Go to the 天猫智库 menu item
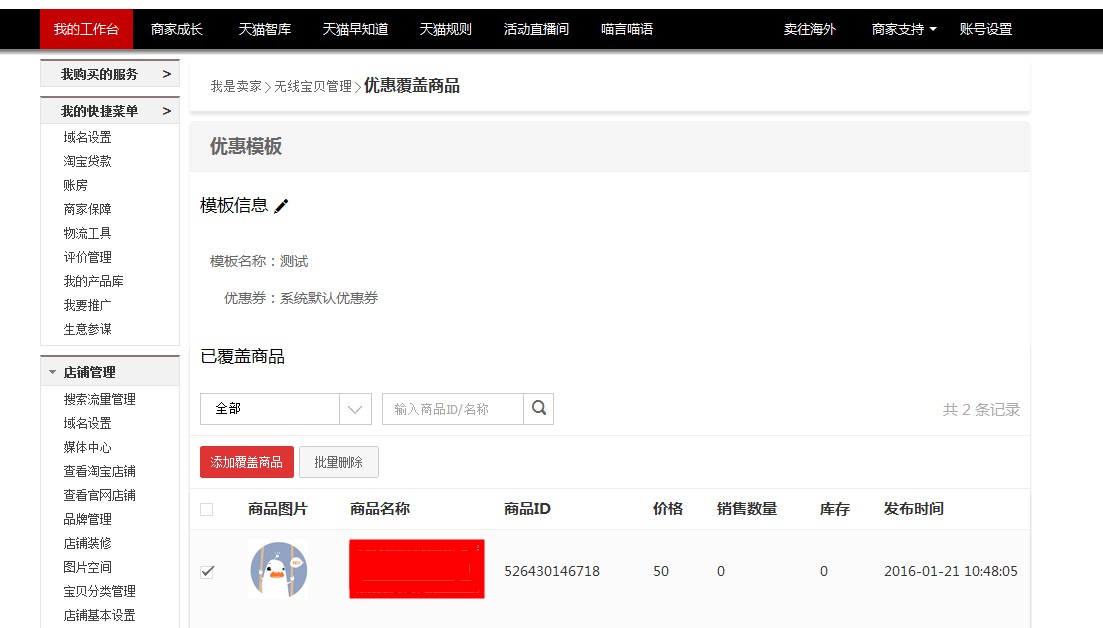The image size is (1103, 628). (264, 30)
